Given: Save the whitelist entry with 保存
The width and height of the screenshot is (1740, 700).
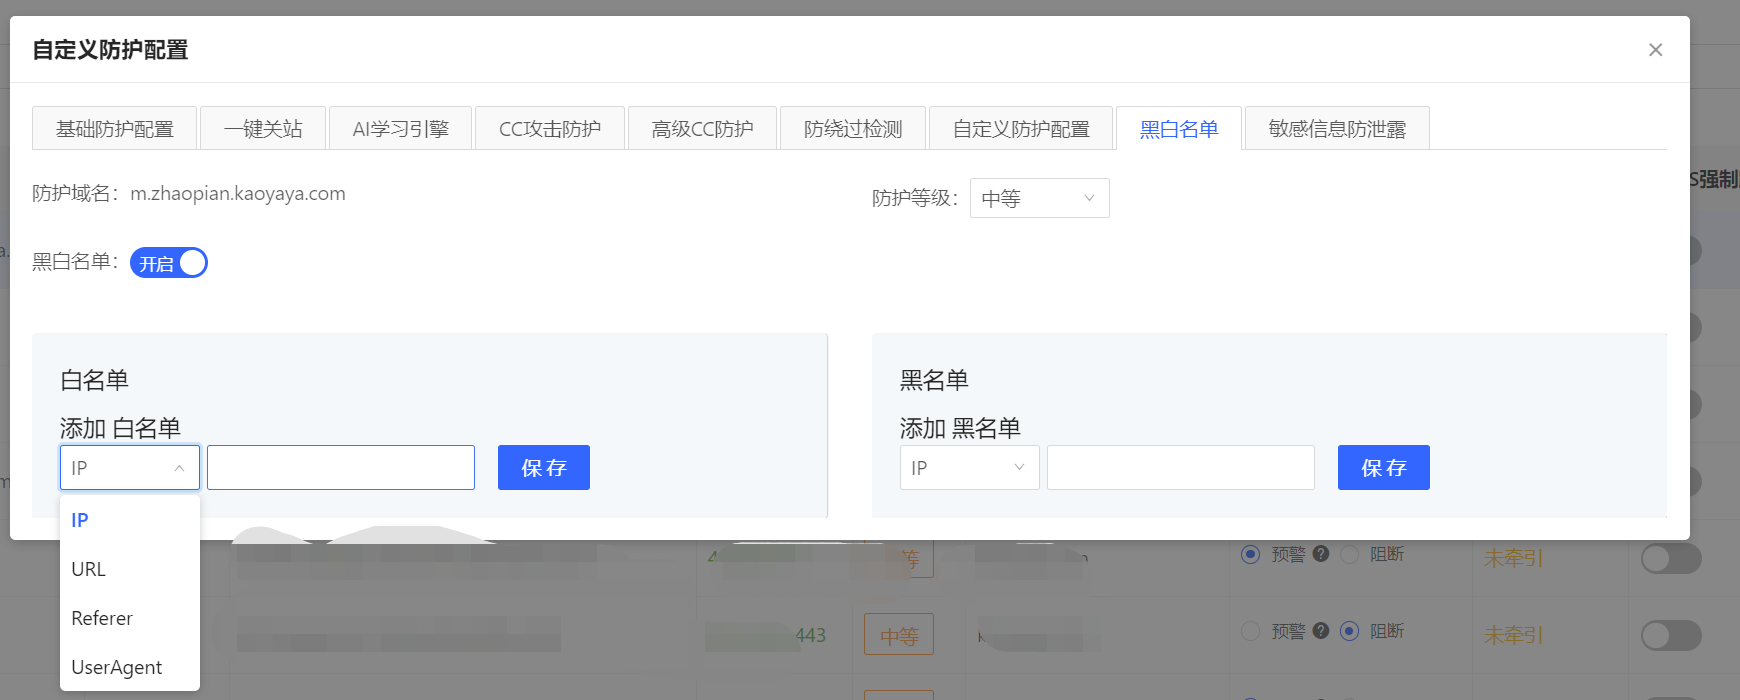Looking at the screenshot, I should point(544,468).
